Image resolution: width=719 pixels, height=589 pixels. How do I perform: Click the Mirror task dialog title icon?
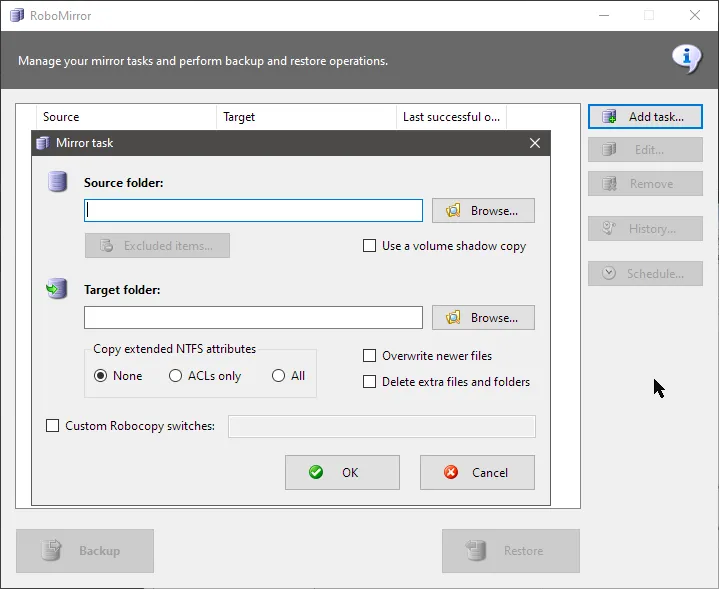pyautogui.click(x=43, y=143)
